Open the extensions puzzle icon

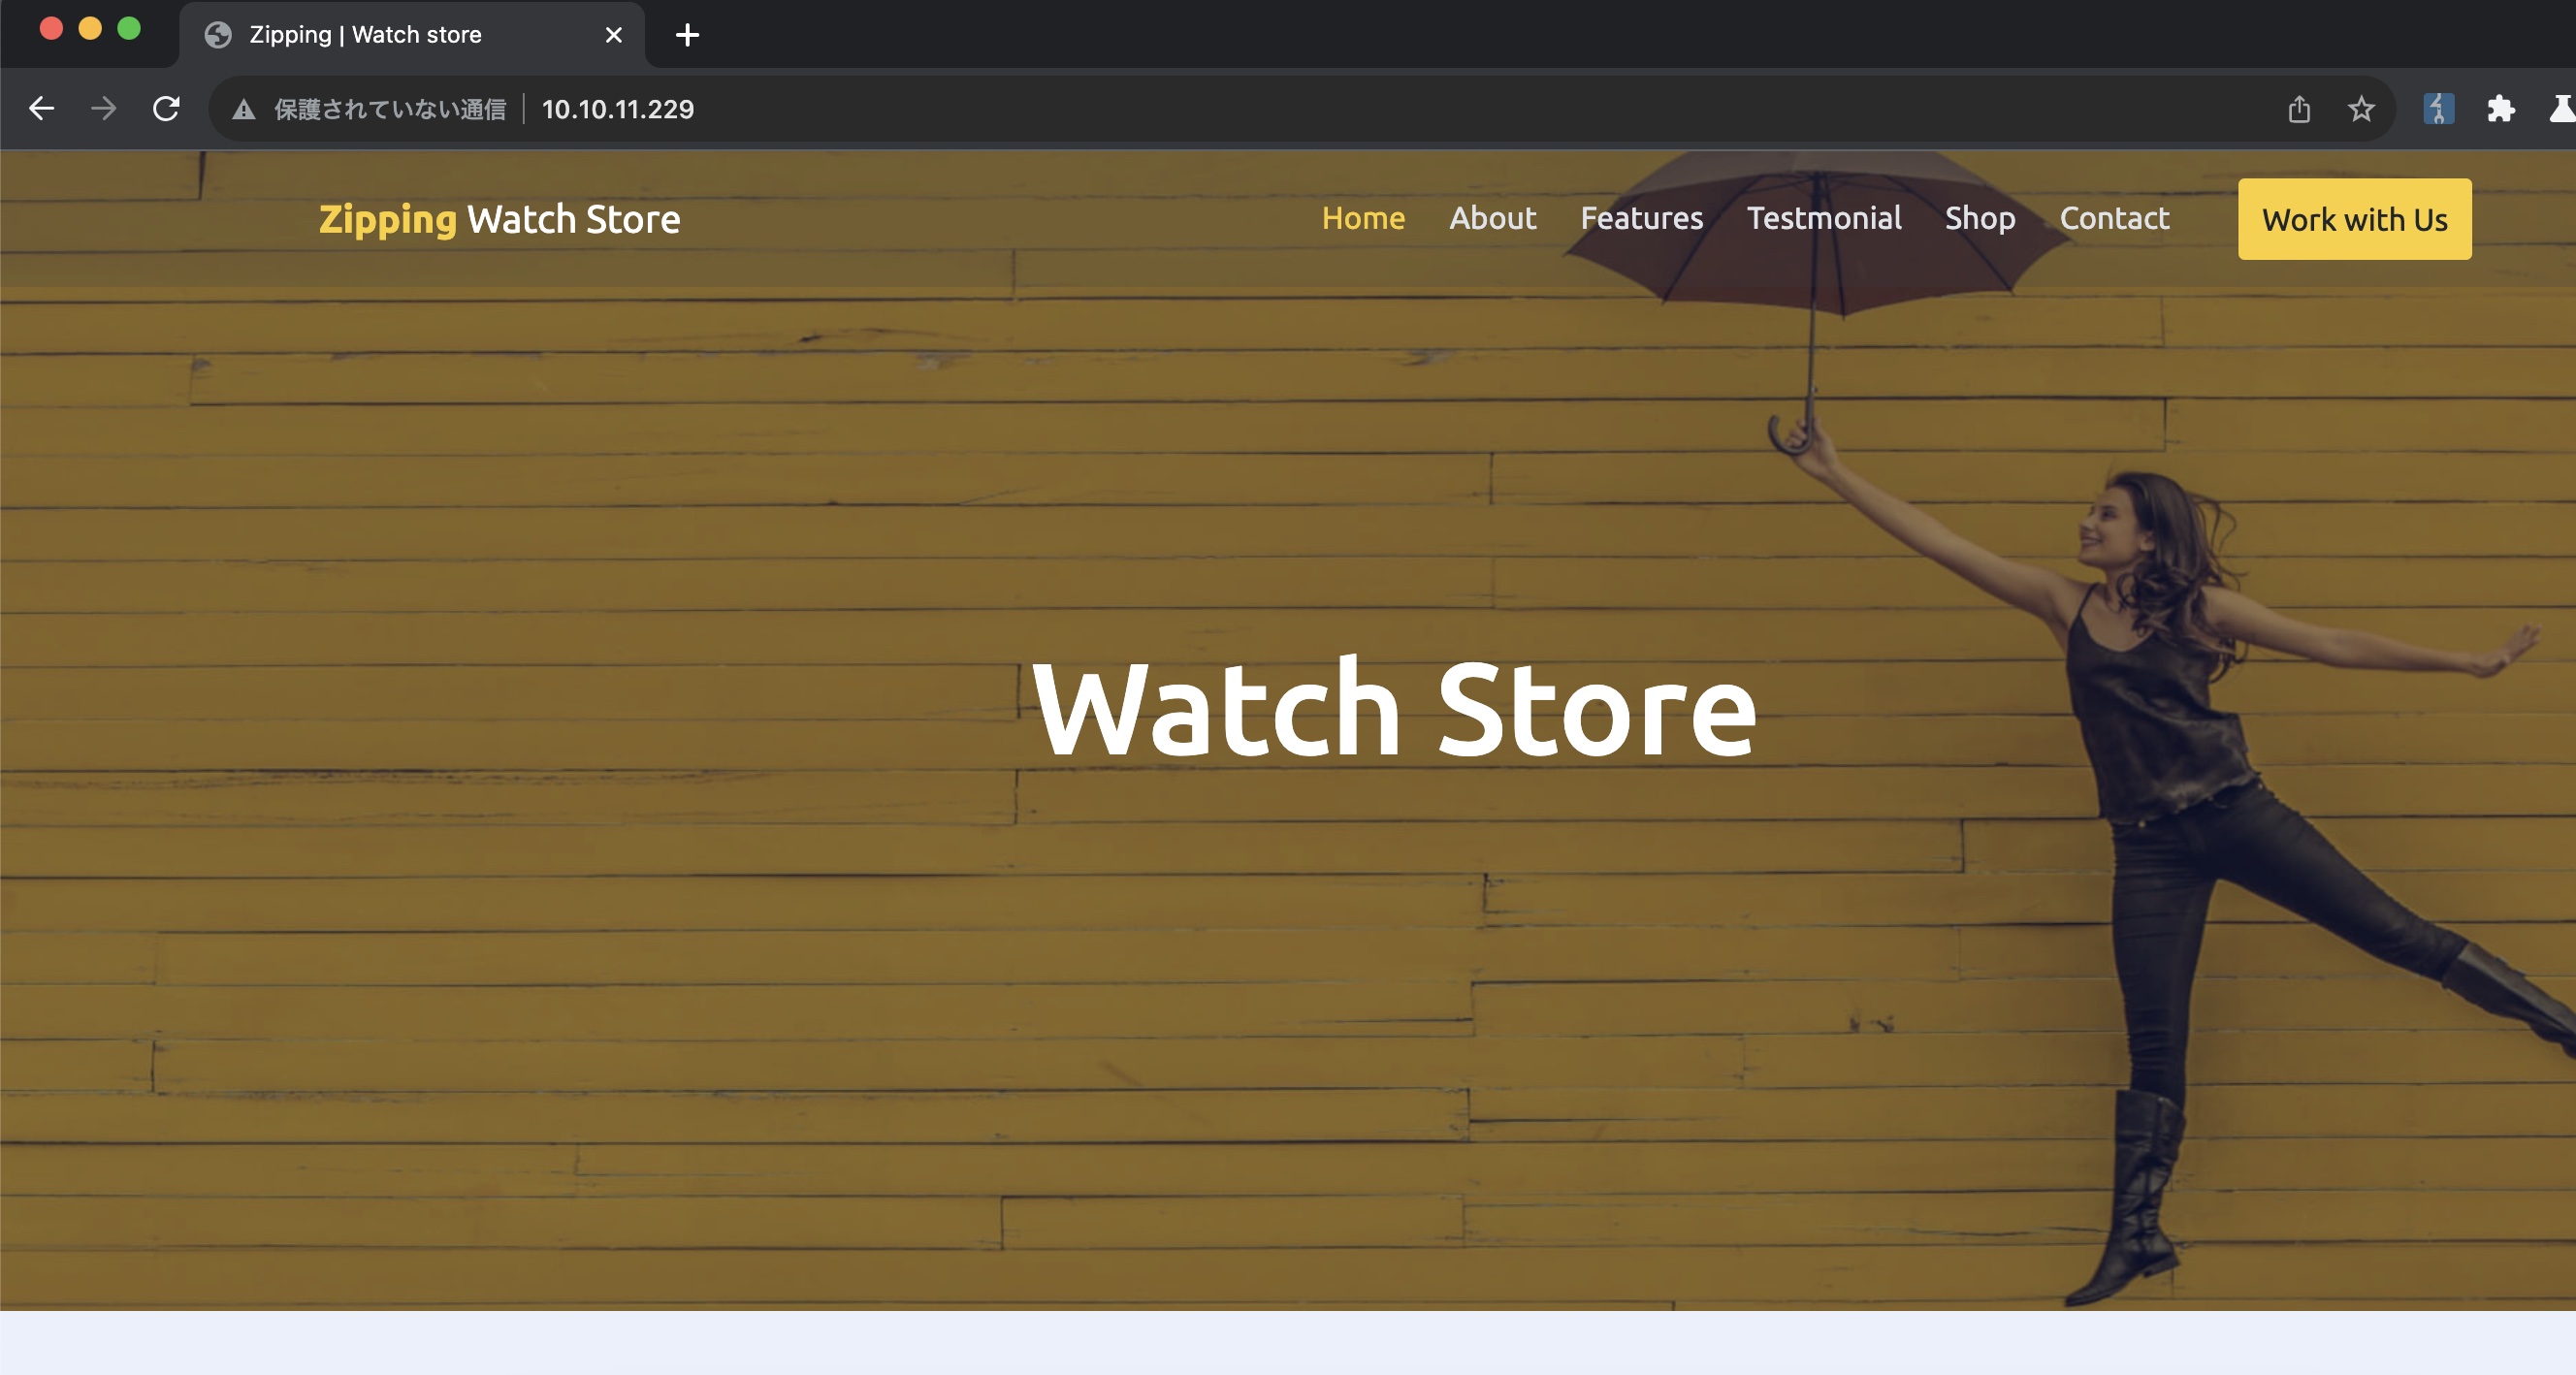tap(2500, 108)
